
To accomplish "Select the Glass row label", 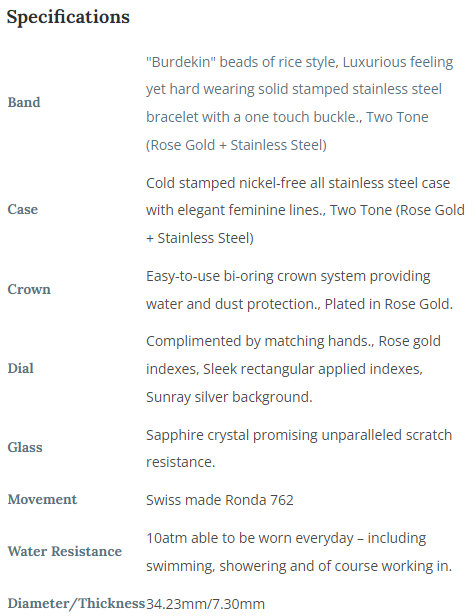I will pyautogui.click(x=25, y=447).
